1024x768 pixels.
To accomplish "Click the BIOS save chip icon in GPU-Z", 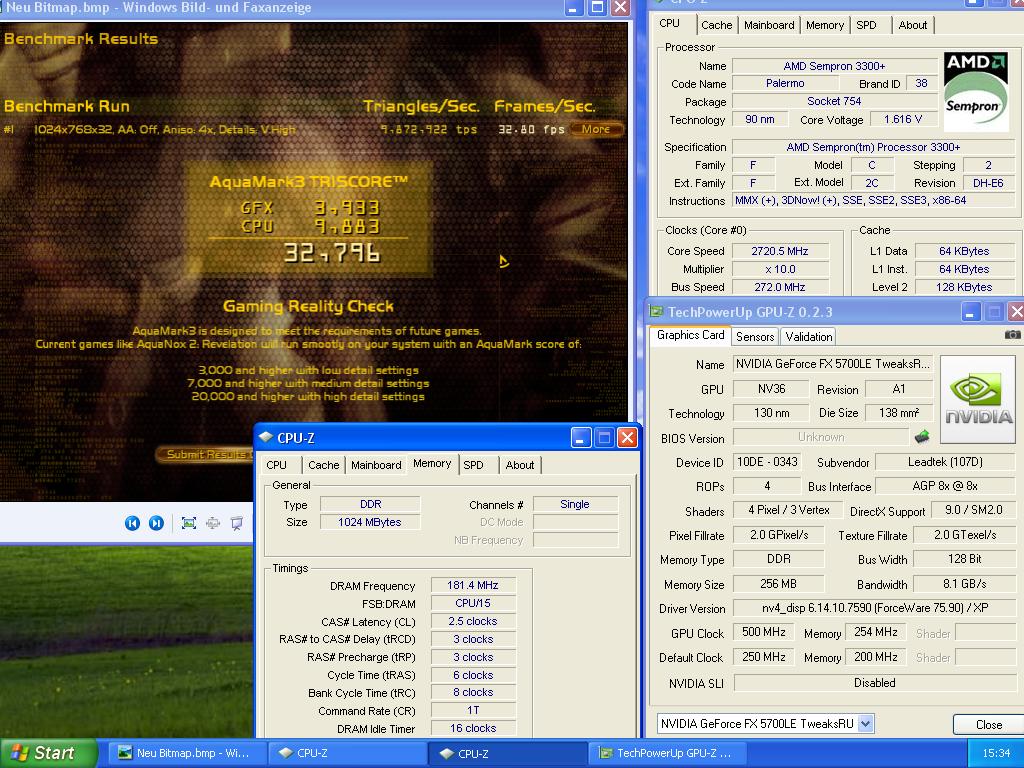I will pyautogui.click(x=922, y=436).
